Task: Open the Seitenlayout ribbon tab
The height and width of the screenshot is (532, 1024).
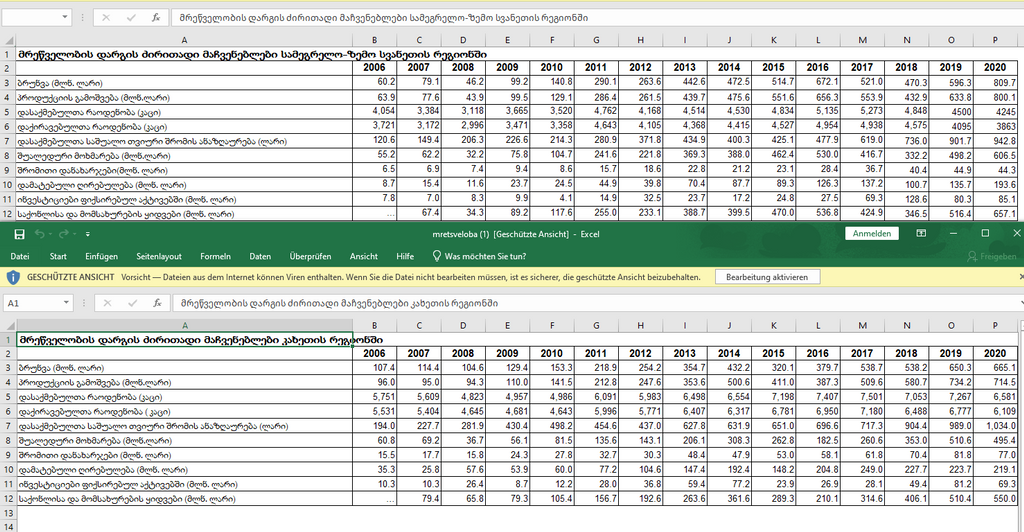Action: (159, 256)
